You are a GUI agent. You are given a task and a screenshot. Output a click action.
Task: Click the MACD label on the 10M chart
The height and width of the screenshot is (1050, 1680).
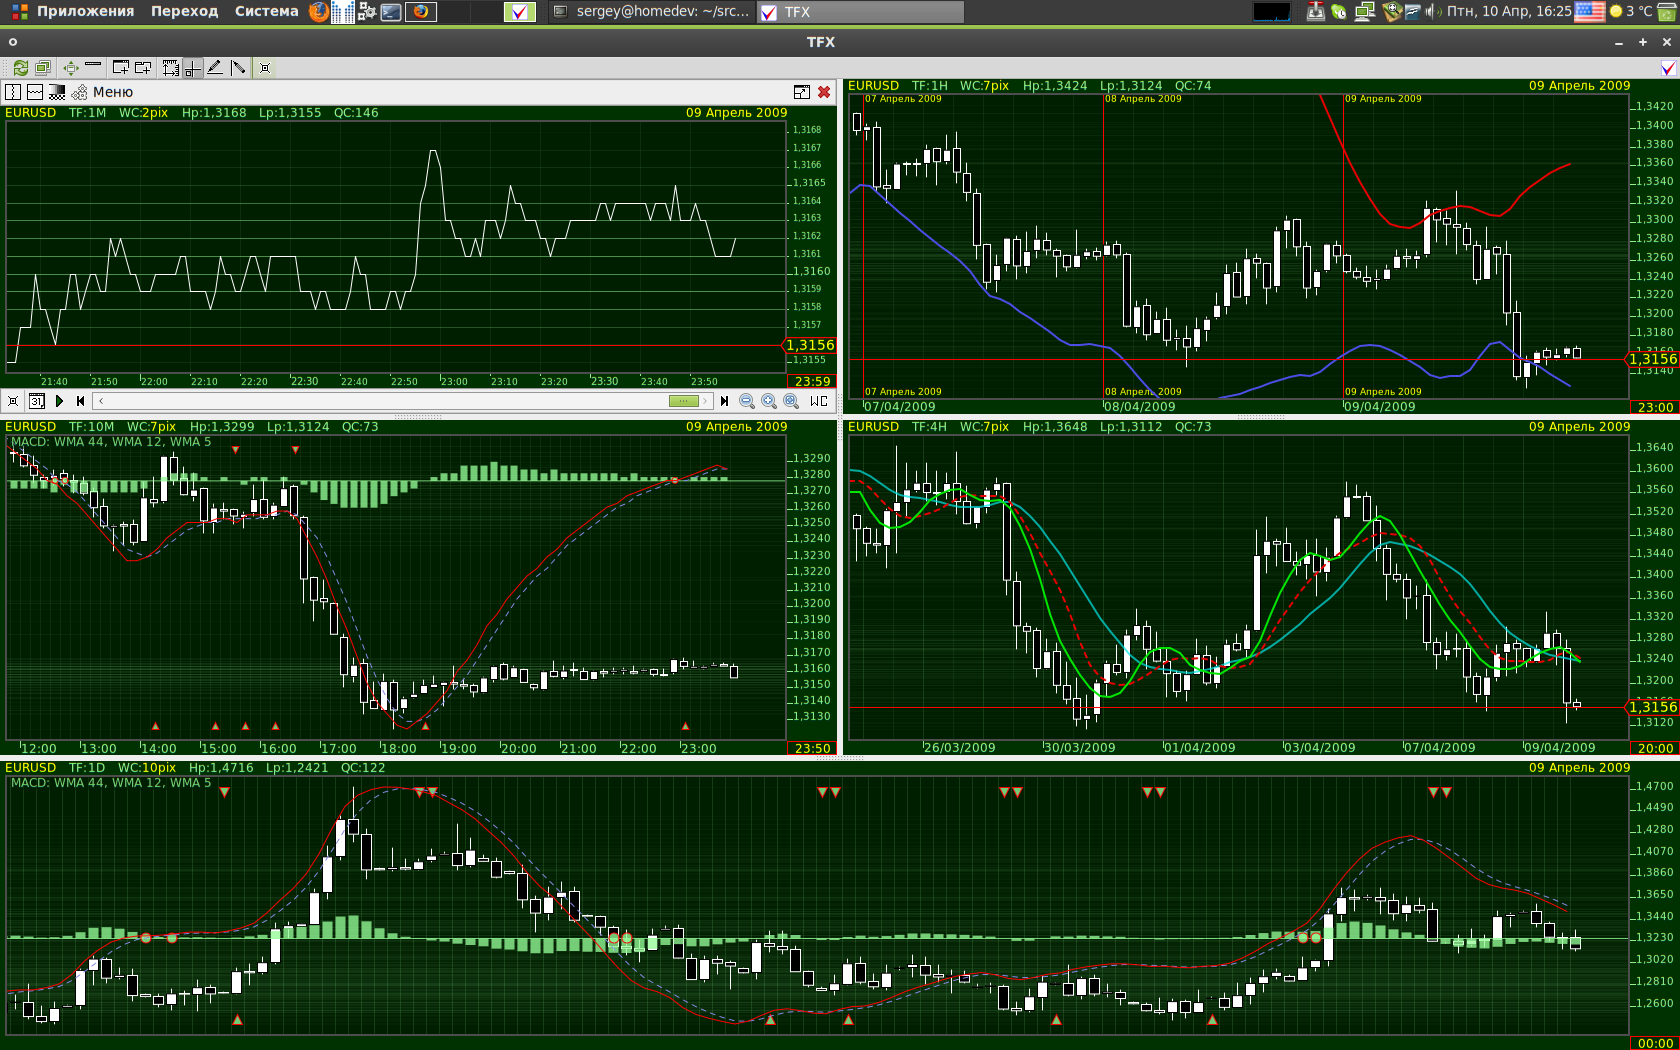point(111,442)
